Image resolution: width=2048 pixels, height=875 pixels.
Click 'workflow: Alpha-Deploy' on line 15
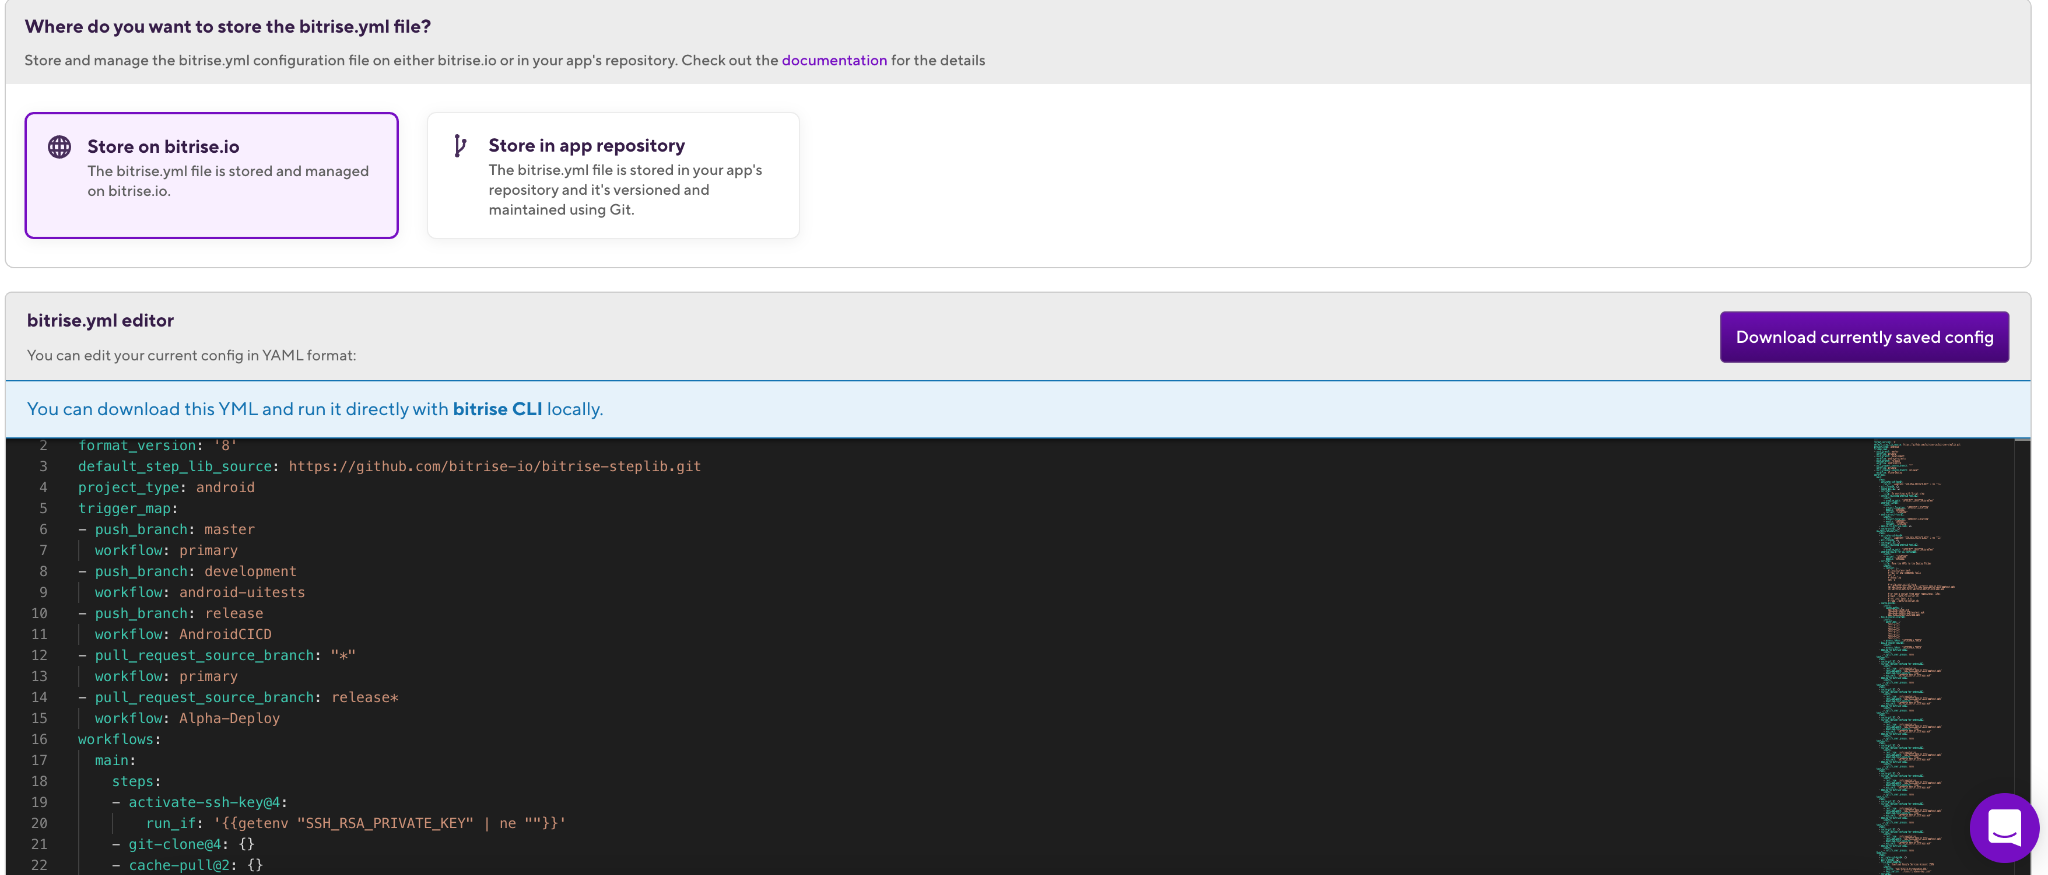pyautogui.click(x=187, y=718)
